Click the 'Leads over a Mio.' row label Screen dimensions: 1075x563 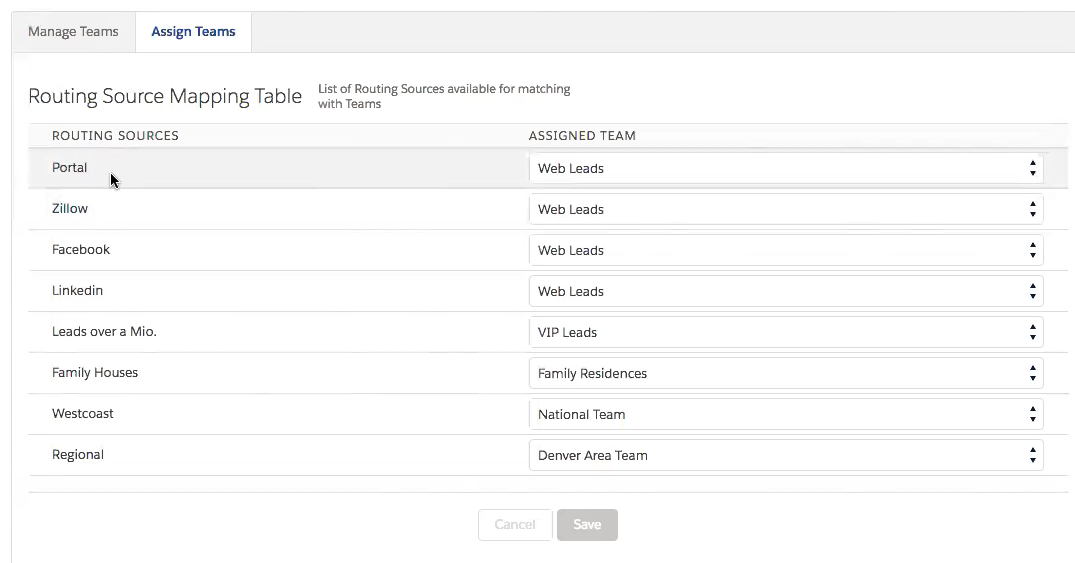tap(104, 332)
